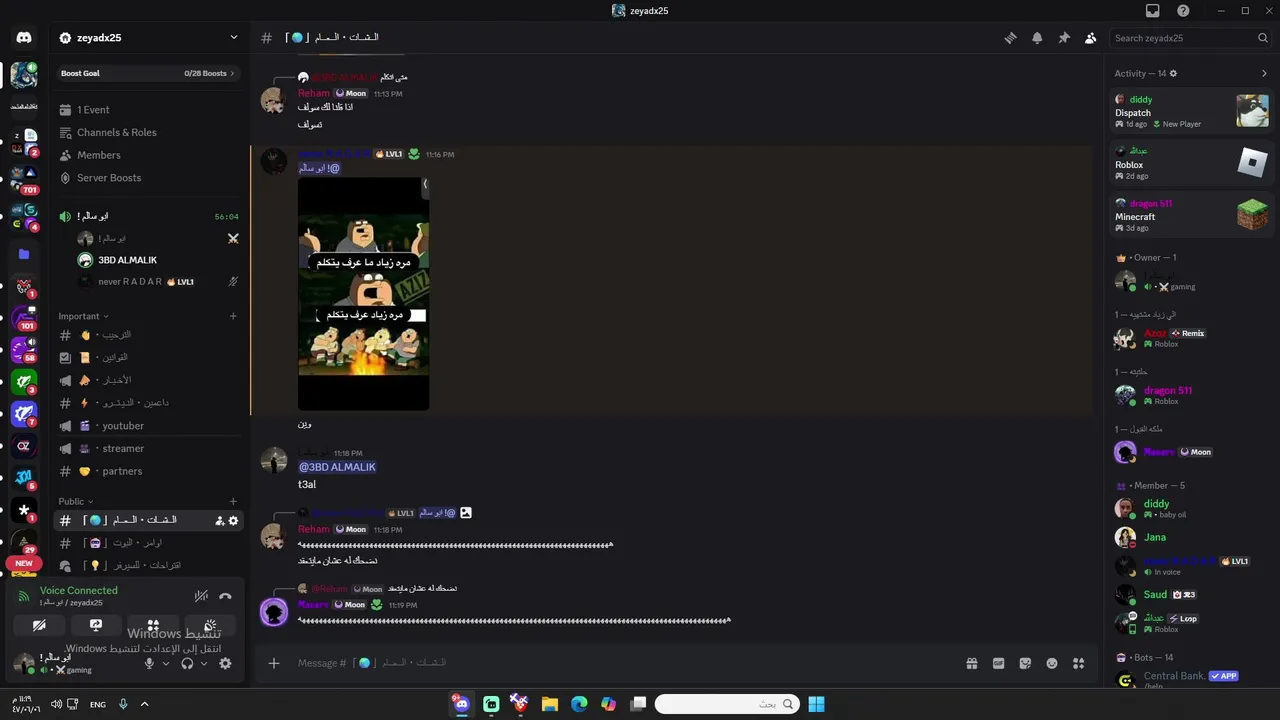Open Threads icon in channel header
Image resolution: width=1280 pixels, height=720 pixels.
[x=1010, y=38]
